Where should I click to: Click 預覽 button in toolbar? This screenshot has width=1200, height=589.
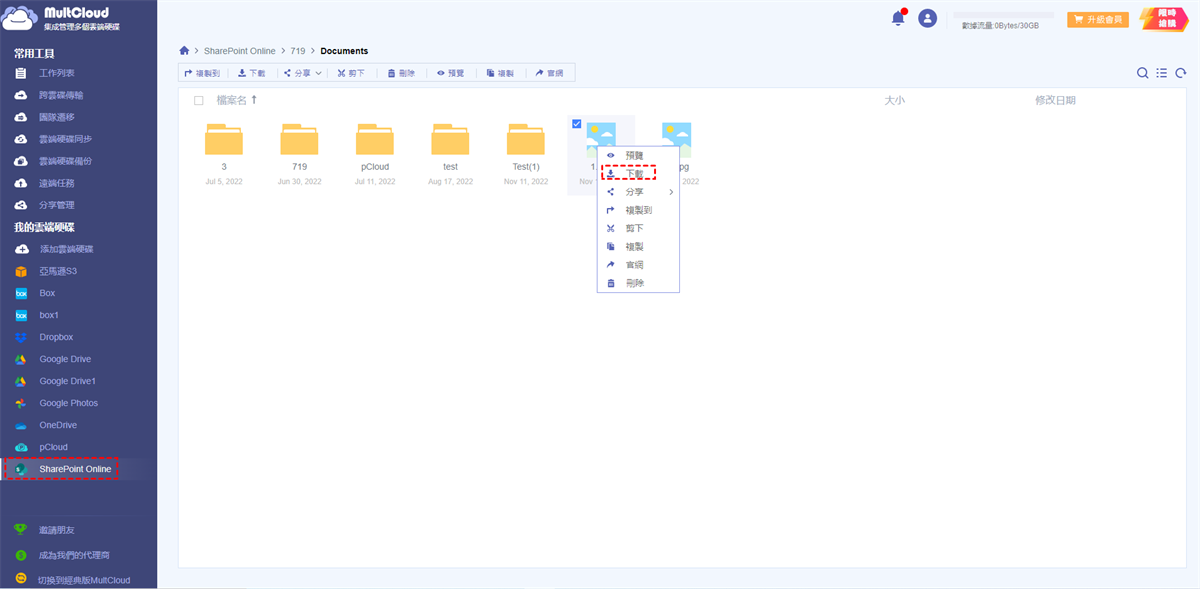[451, 73]
